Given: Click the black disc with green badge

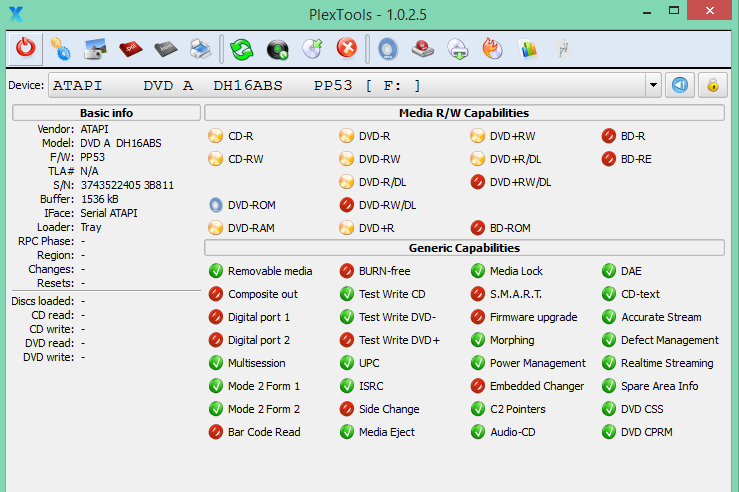Looking at the screenshot, I should coord(278,49).
